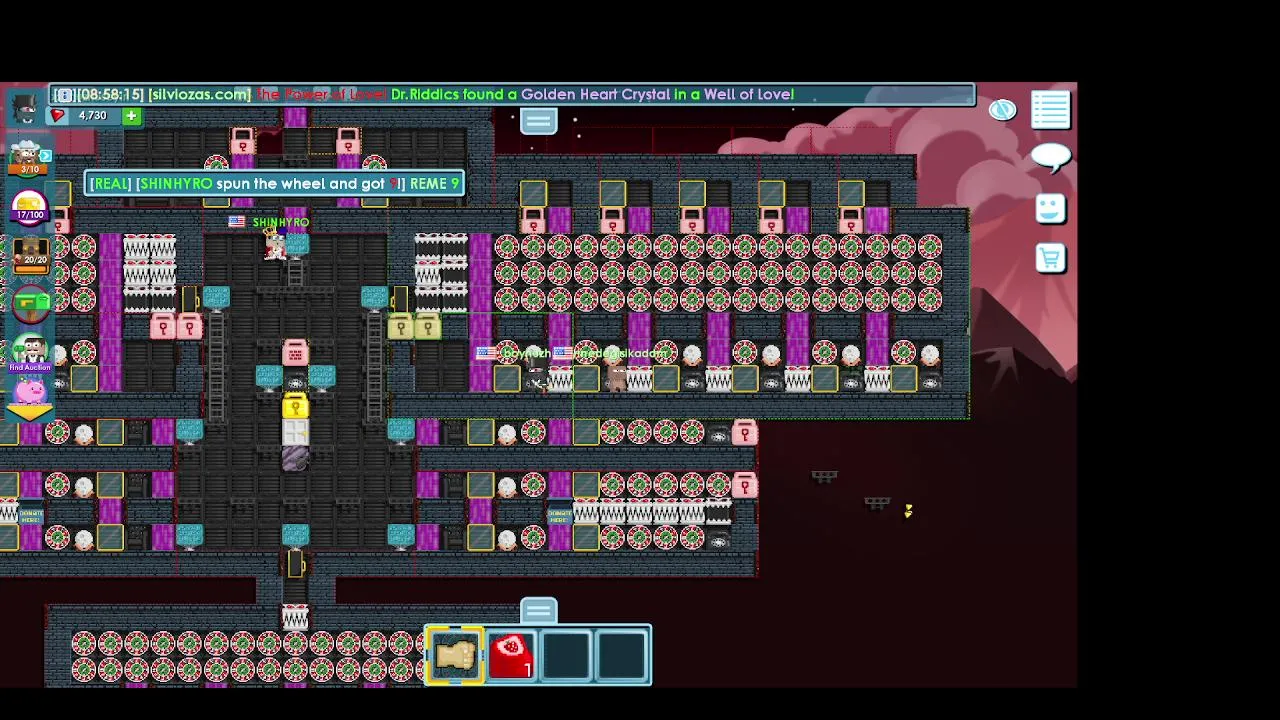
Task: Tap the yellow world lock in center
Action: (295, 406)
